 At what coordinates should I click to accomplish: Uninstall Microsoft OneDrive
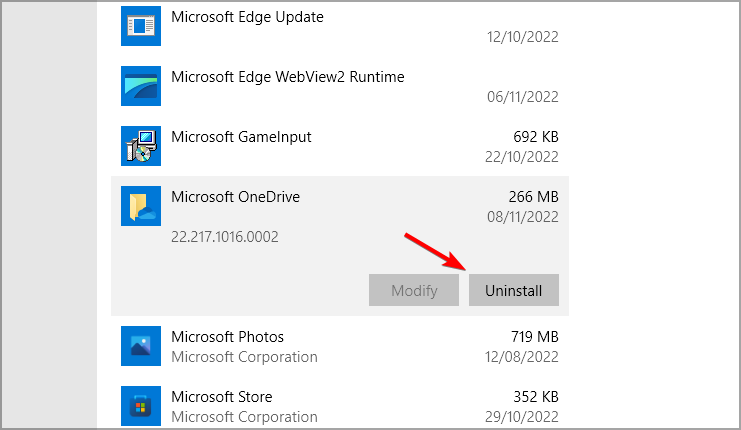coord(513,290)
